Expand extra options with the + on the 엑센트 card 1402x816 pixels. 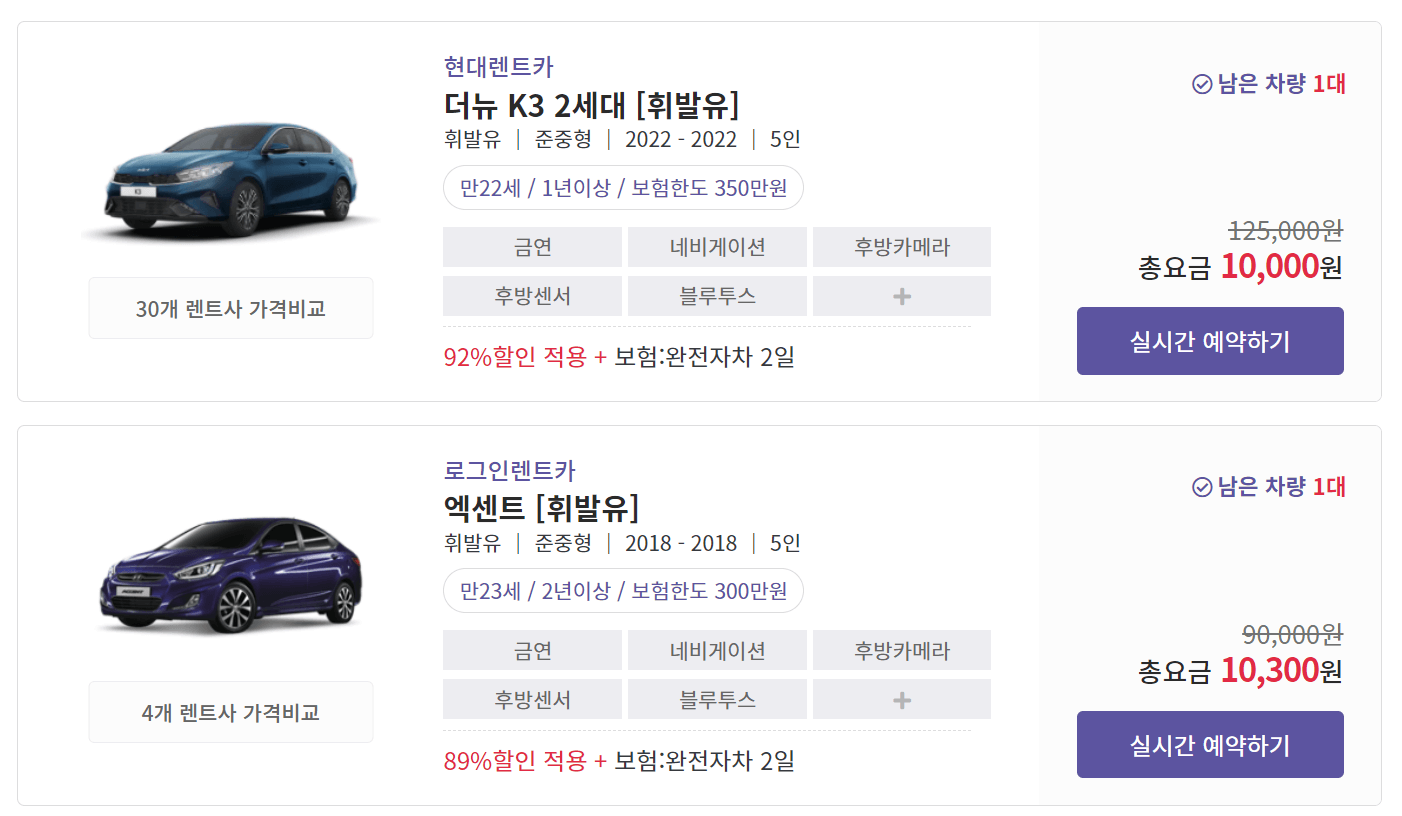click(901, 699)
